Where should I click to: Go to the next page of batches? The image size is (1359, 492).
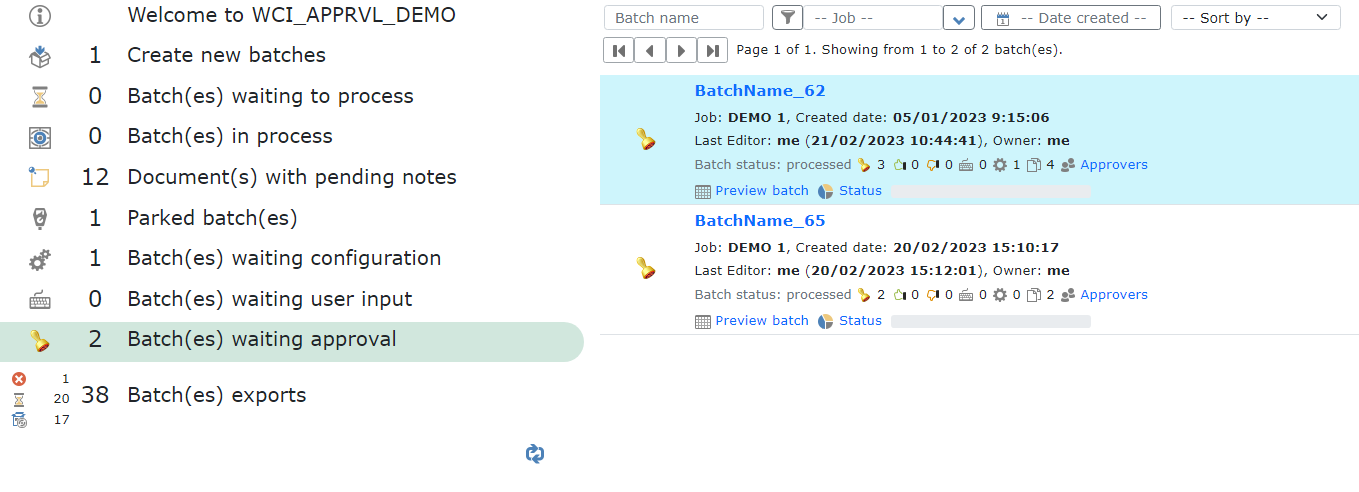681,50
